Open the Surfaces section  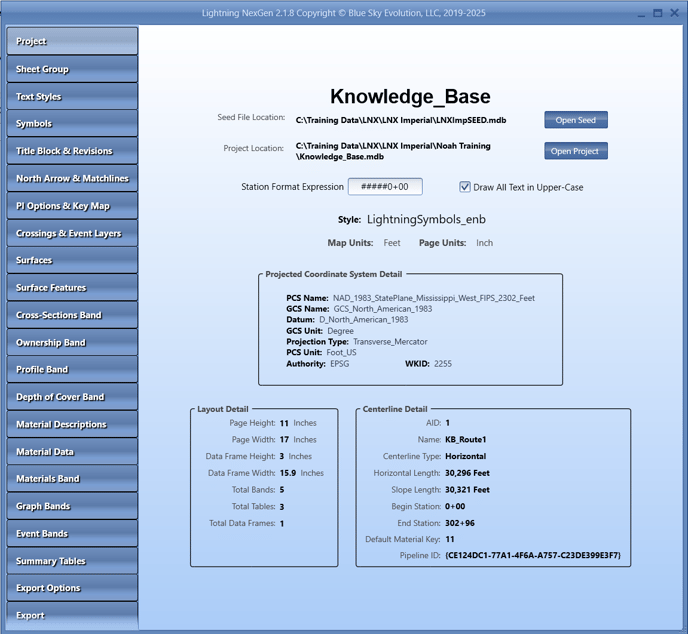point(72,260)
